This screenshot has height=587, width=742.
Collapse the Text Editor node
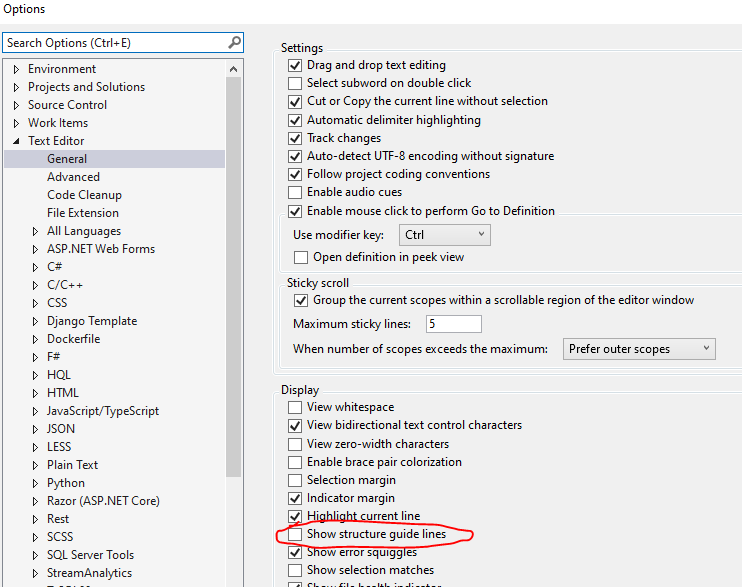click(17, 141)
